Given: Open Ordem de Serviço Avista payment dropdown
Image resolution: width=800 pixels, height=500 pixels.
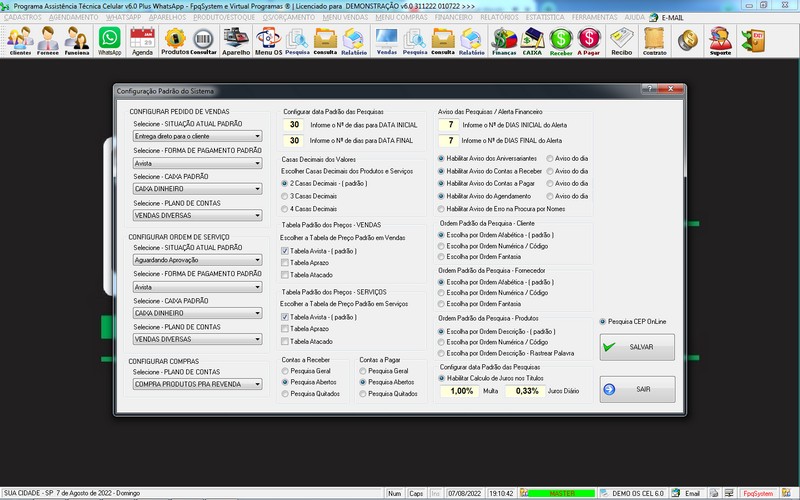Looking at the screenshot, I should click(x=197, y=287).
